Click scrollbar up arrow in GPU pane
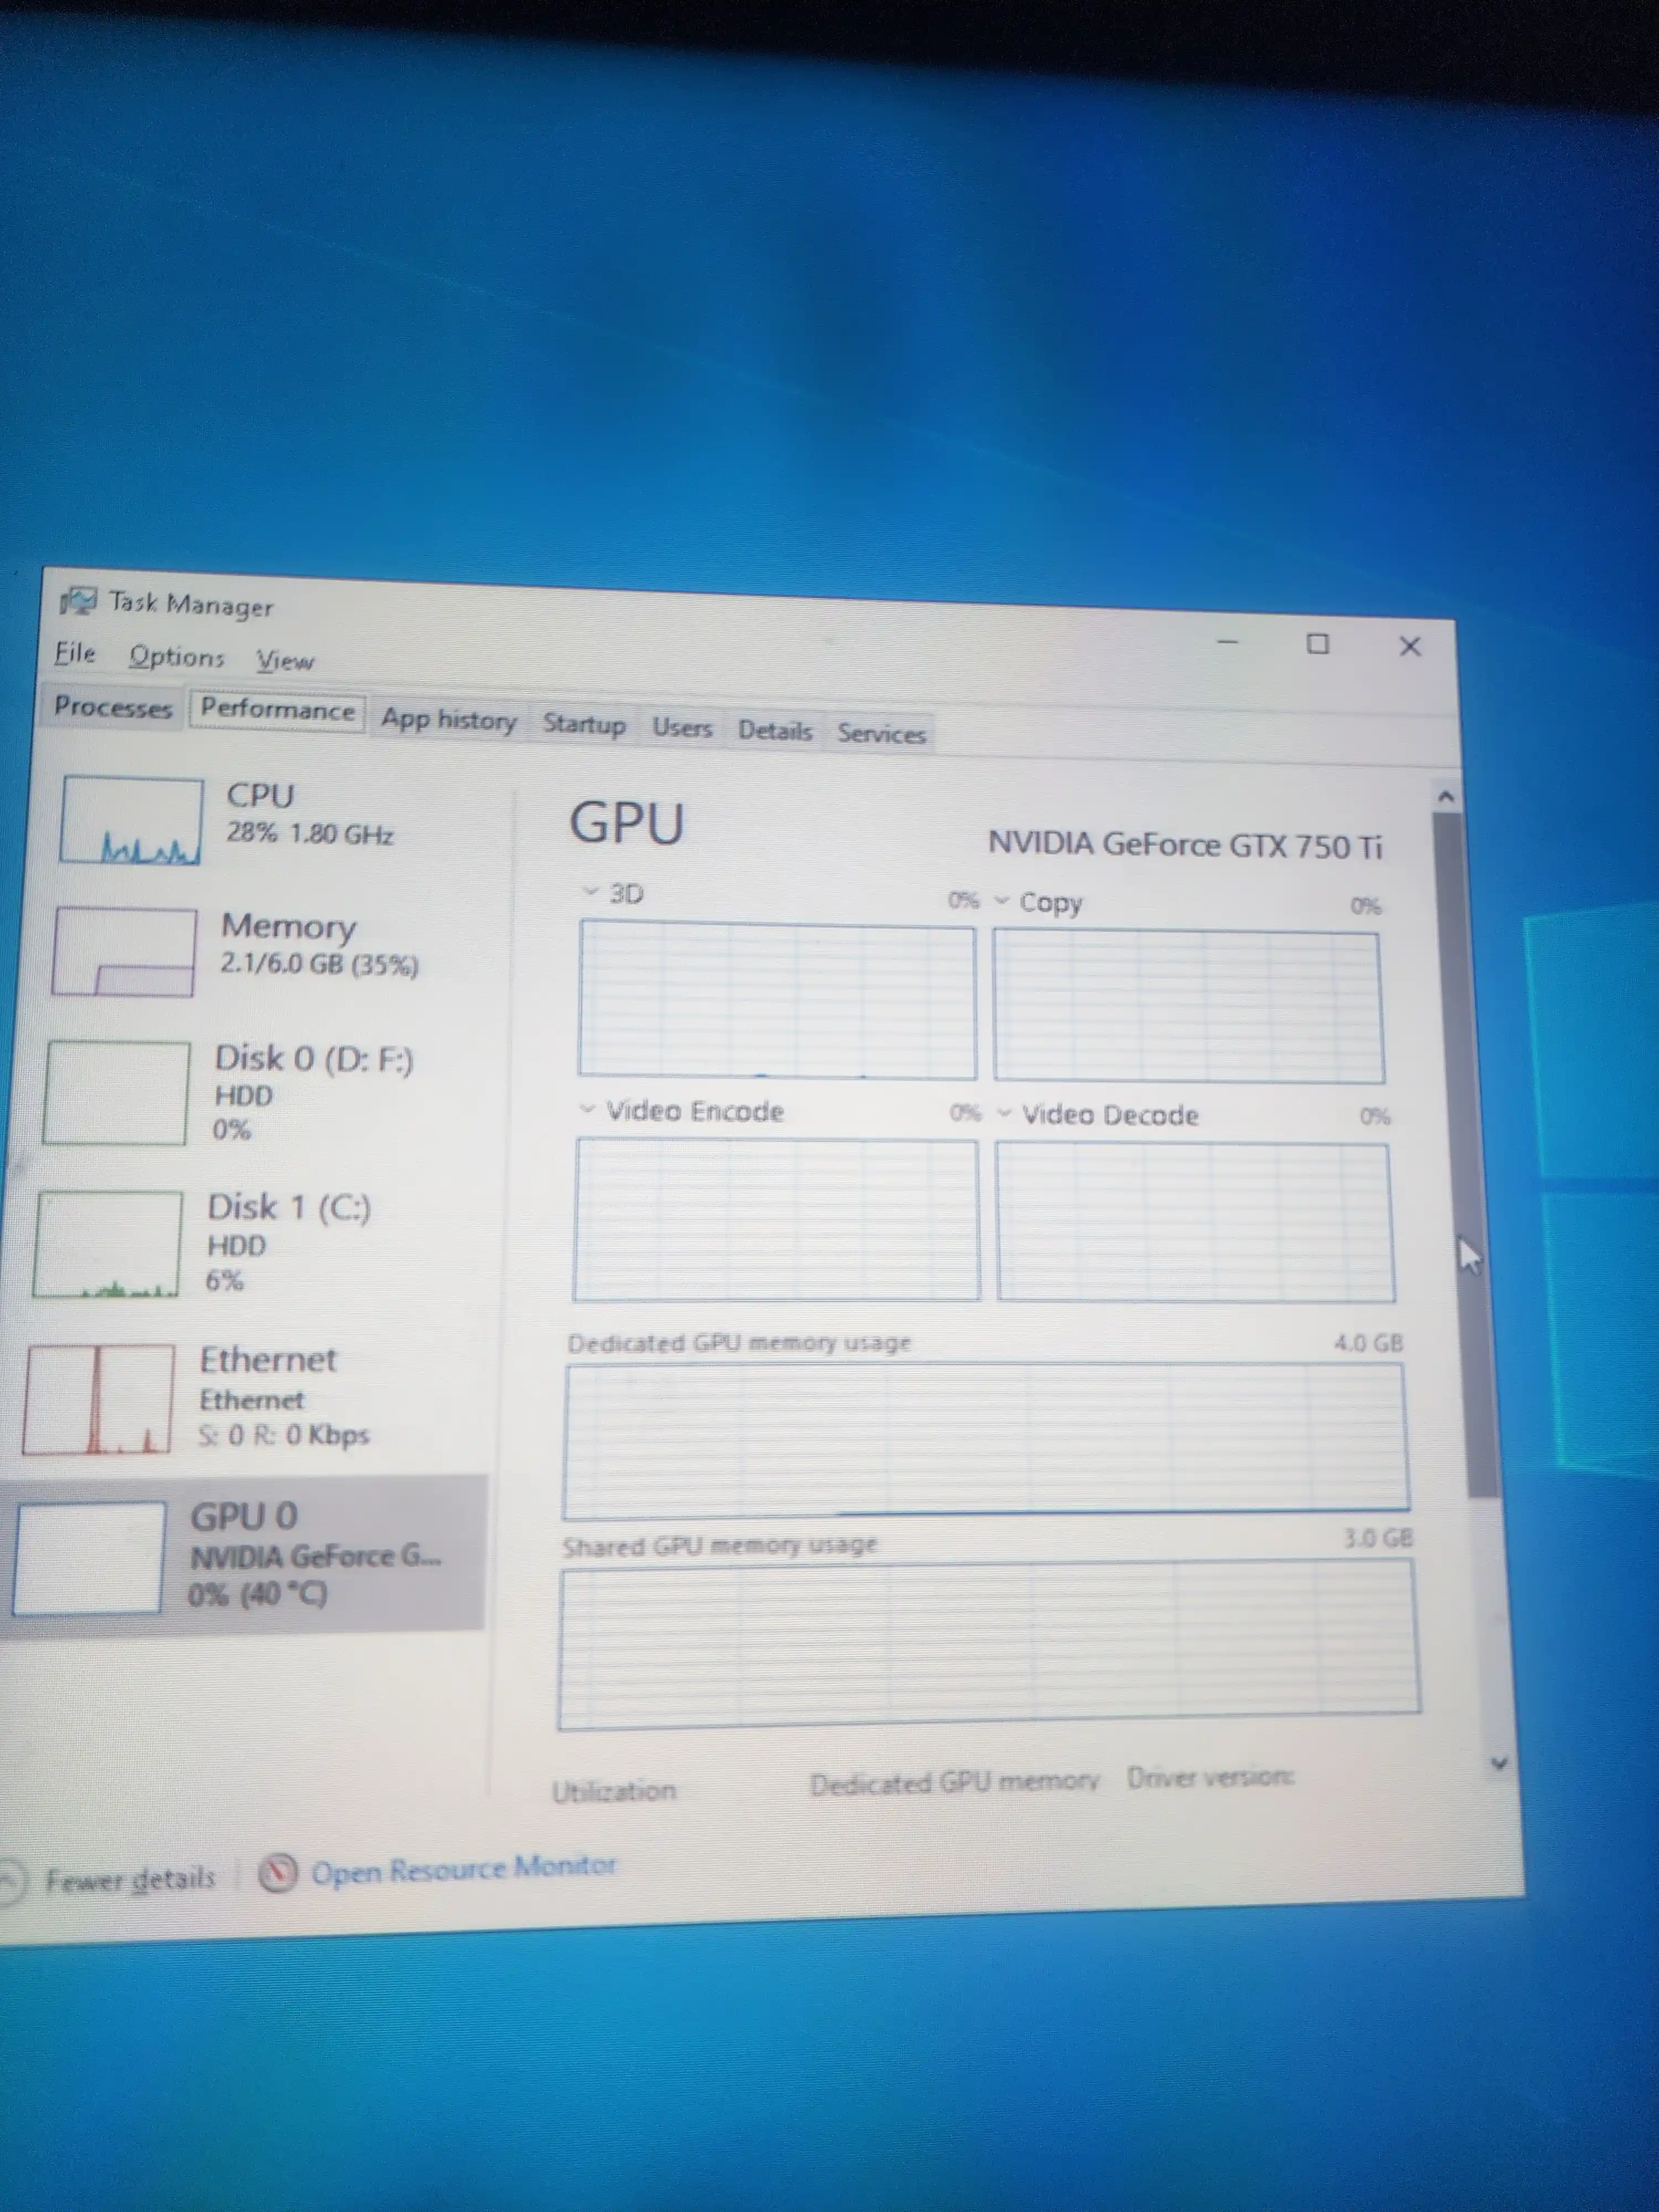The width and height of the screenshot is (1659, 2212). click(1445, 797)
